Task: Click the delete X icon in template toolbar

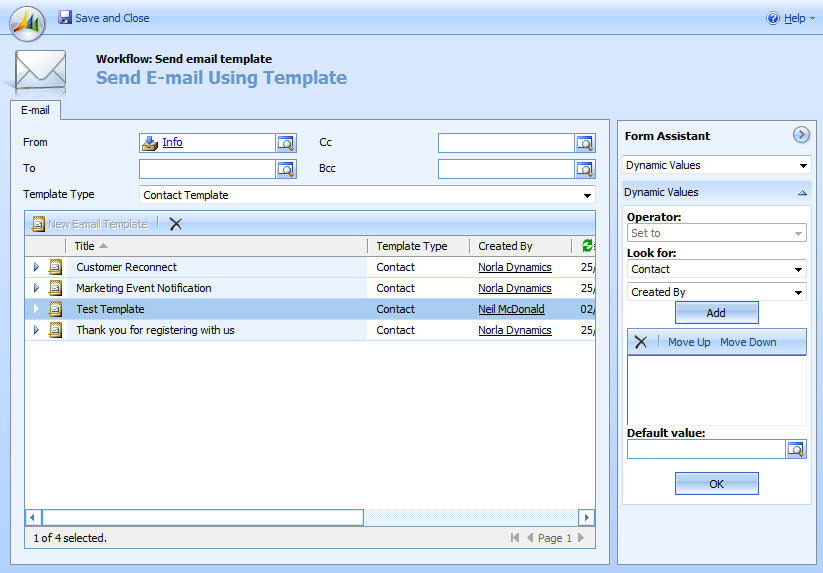Action: 176,224
